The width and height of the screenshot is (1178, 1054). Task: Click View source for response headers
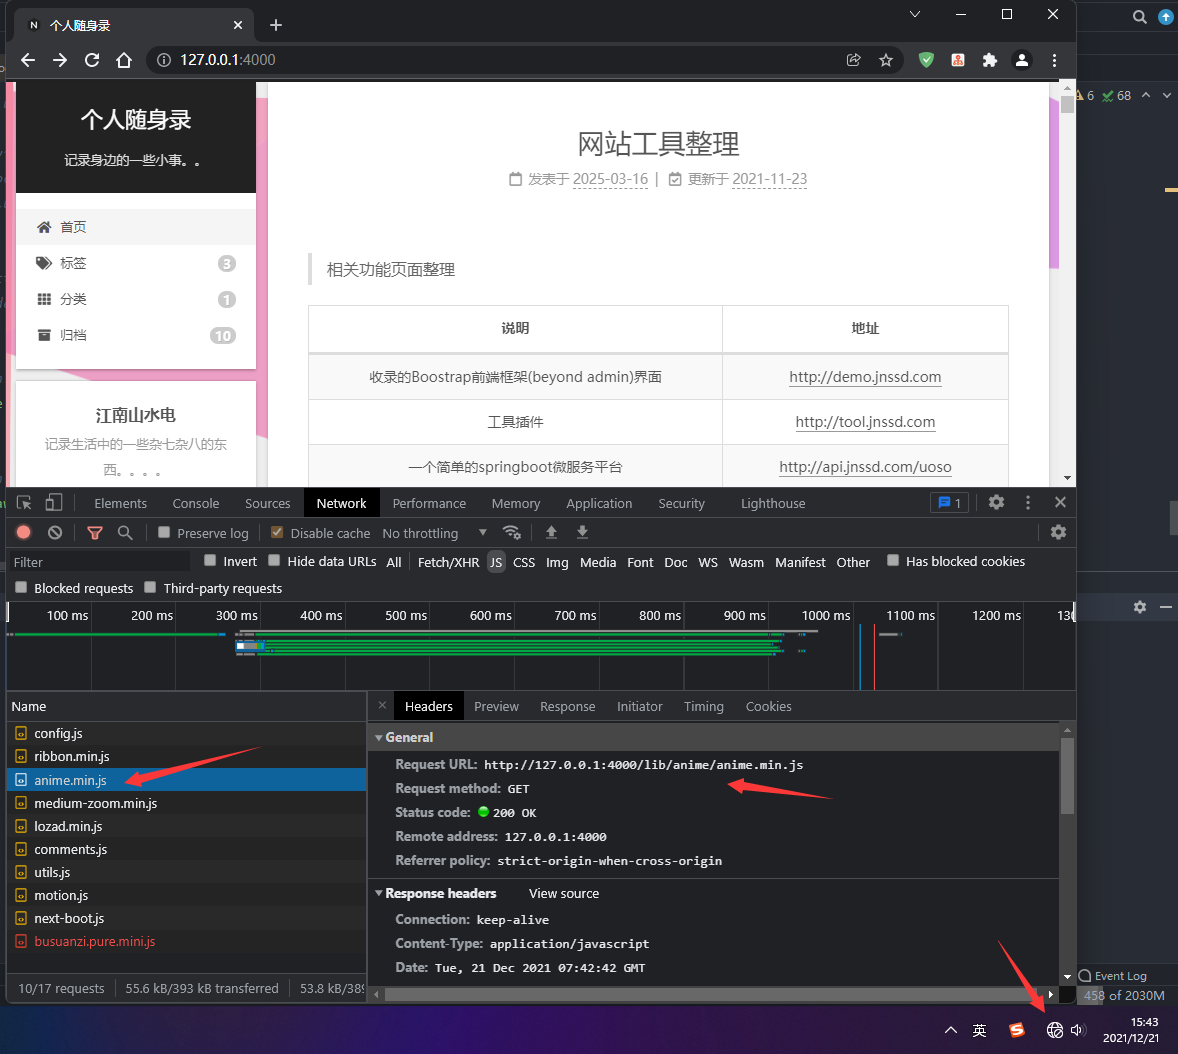564,894
